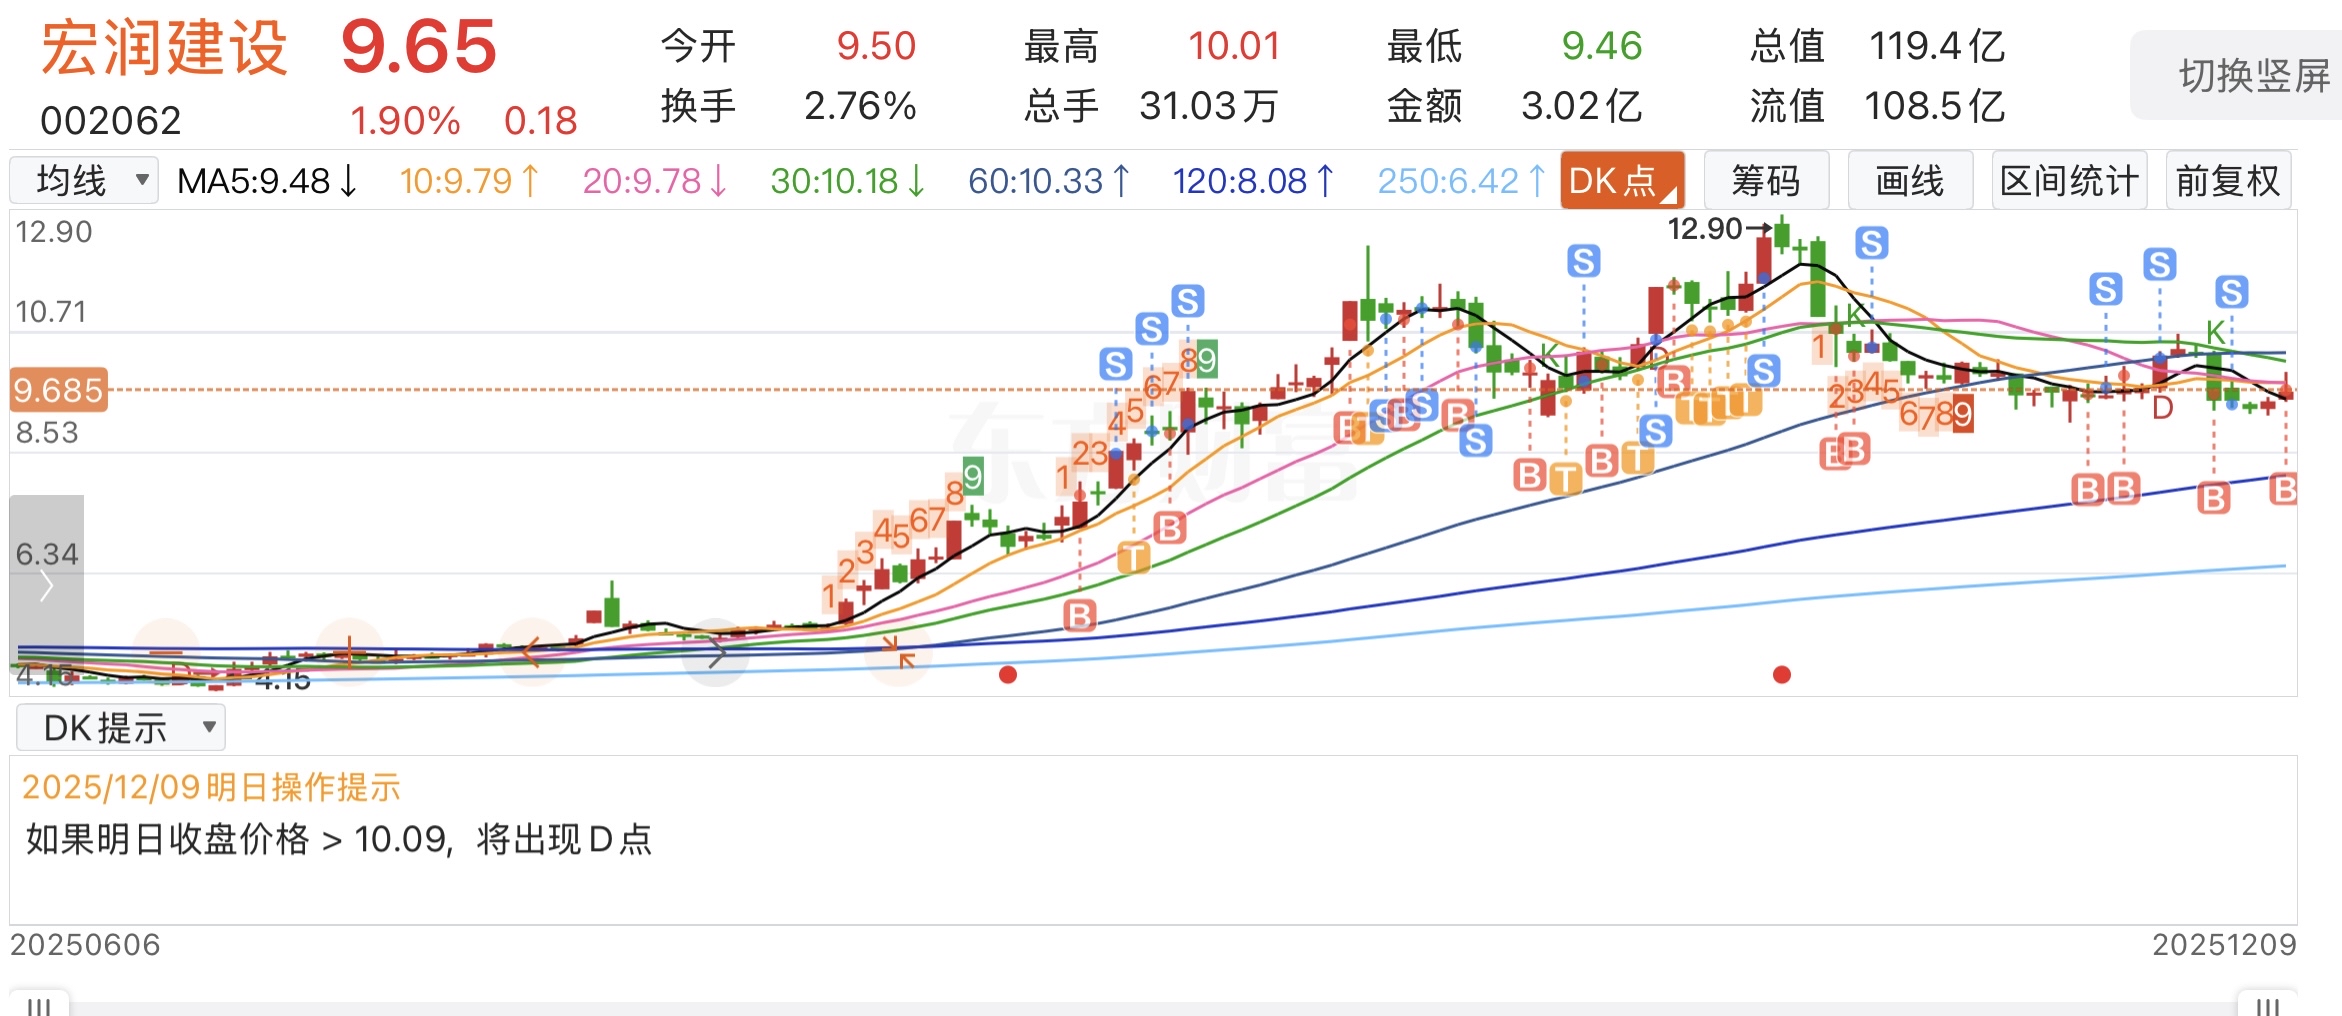Click the hint text mentioning 10.09 D点
This screenshot has width=2342, height=1016.
tap(339, 839)
